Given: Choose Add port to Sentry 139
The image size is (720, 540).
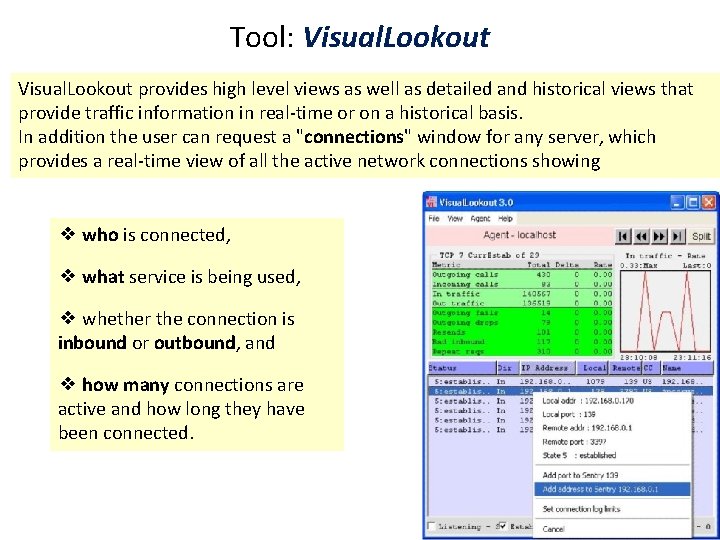Looking at the screenshot, I should pyautogui.click(x=613, y=475).
